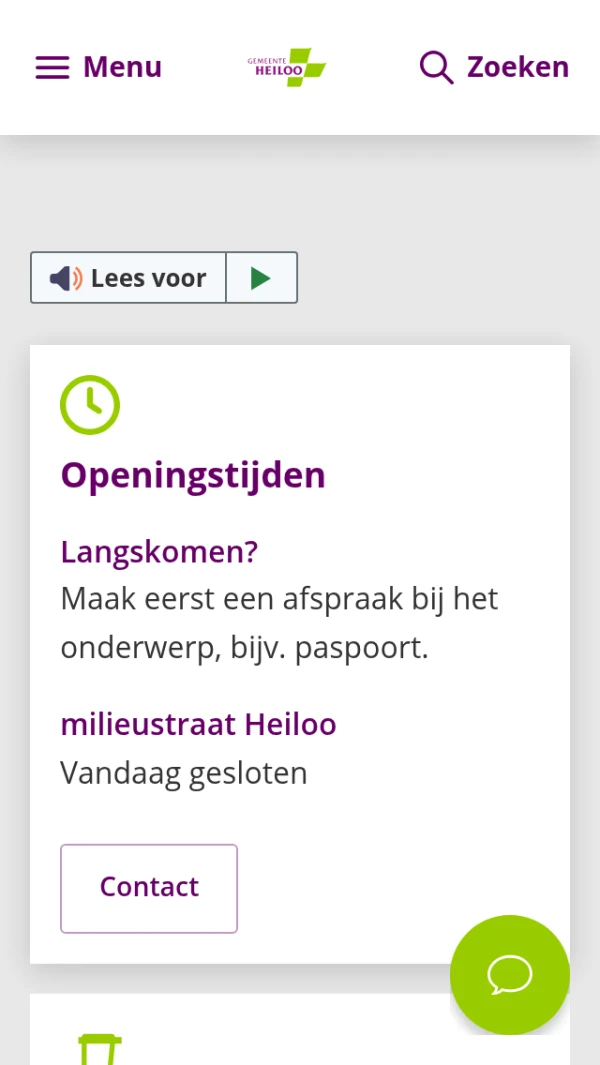Click the green clock icon
The height and width of the screenshot is (1065, 600).
(x=90, y=405)
